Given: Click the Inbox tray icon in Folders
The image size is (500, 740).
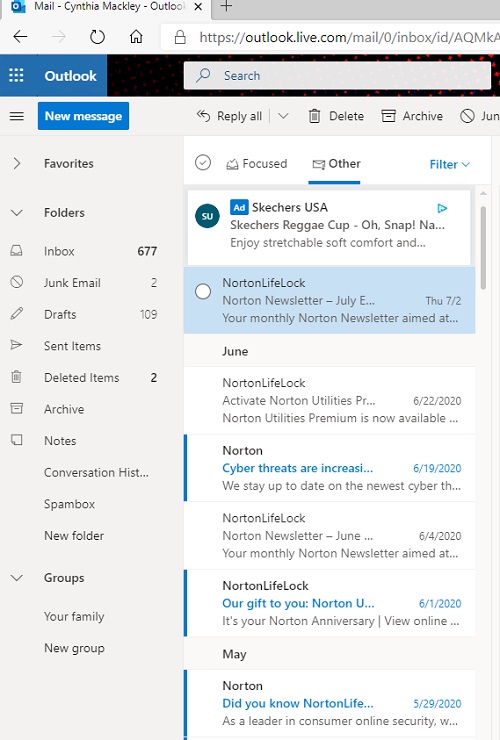Looking at the screenshot, I should tap(17, 251).
